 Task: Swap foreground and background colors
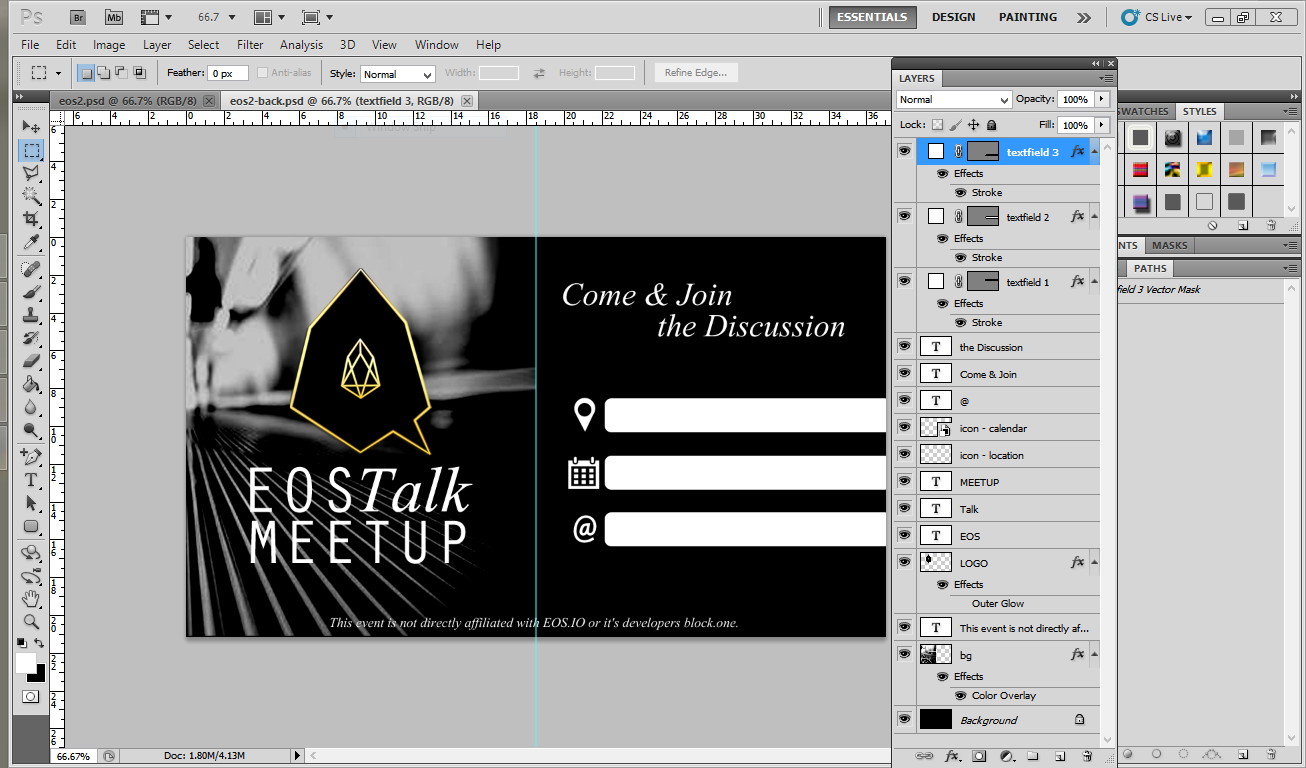tap(39, 643)
